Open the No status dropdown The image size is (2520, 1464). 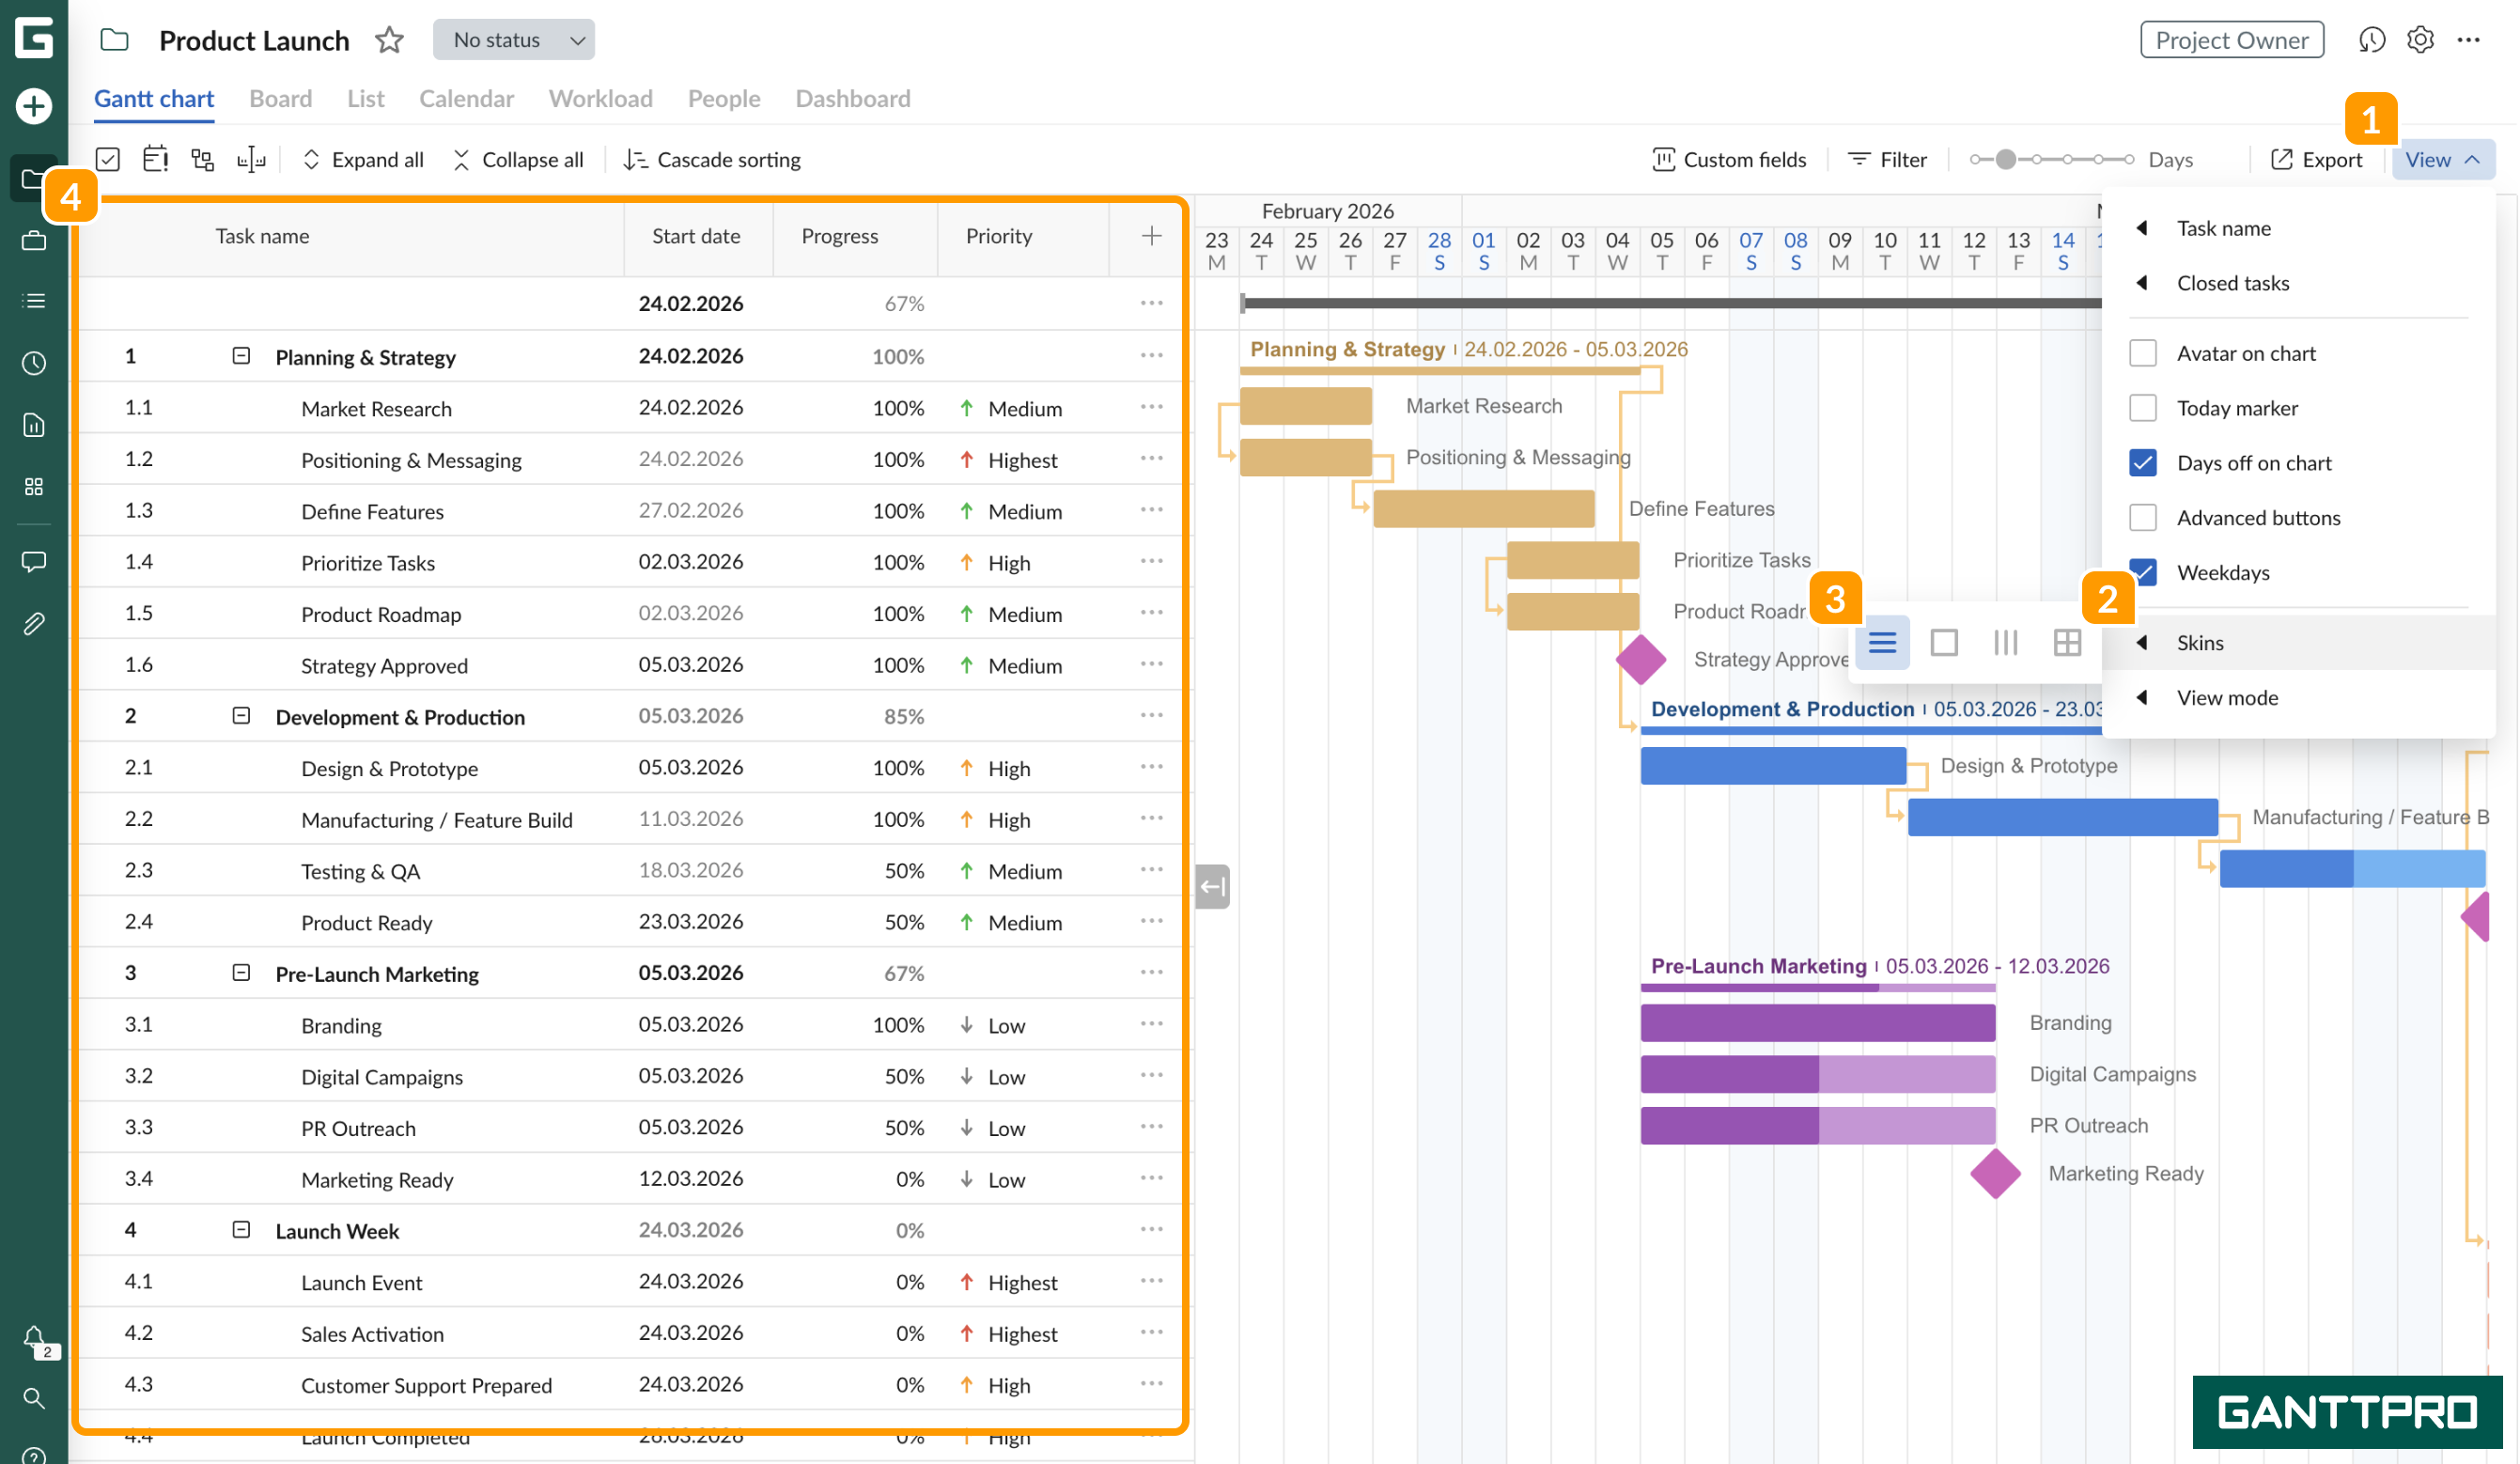[x=513, y=39]
